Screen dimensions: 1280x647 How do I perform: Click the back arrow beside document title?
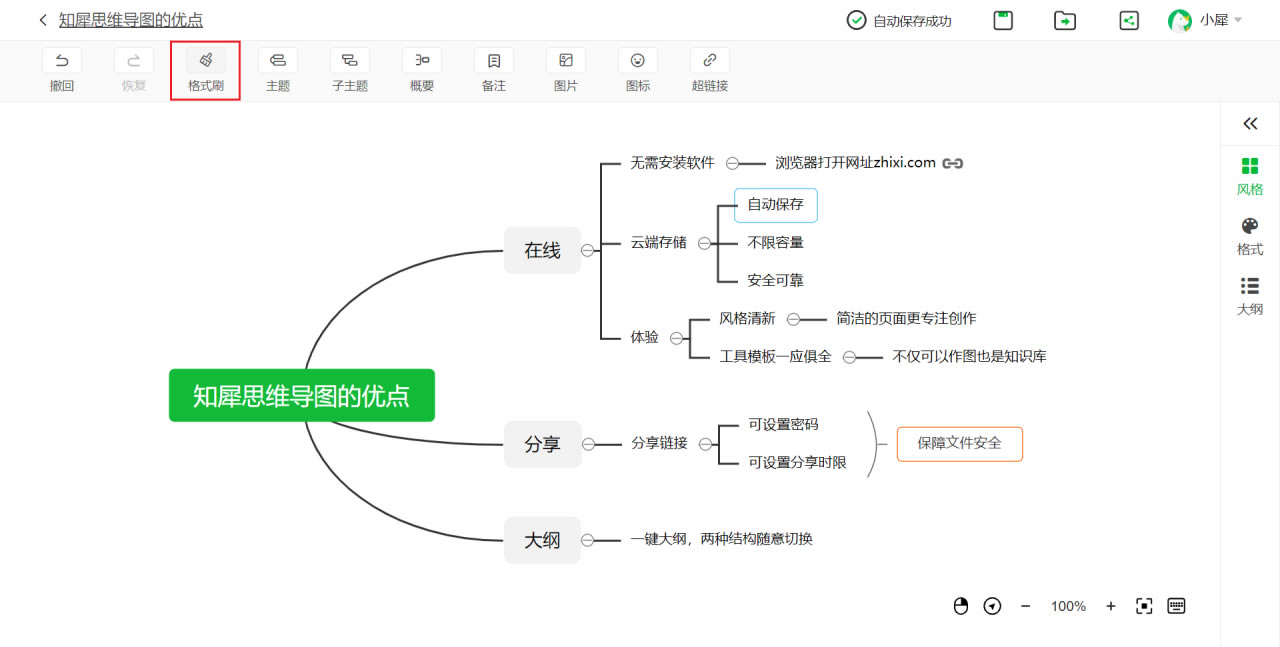(43, 20)
